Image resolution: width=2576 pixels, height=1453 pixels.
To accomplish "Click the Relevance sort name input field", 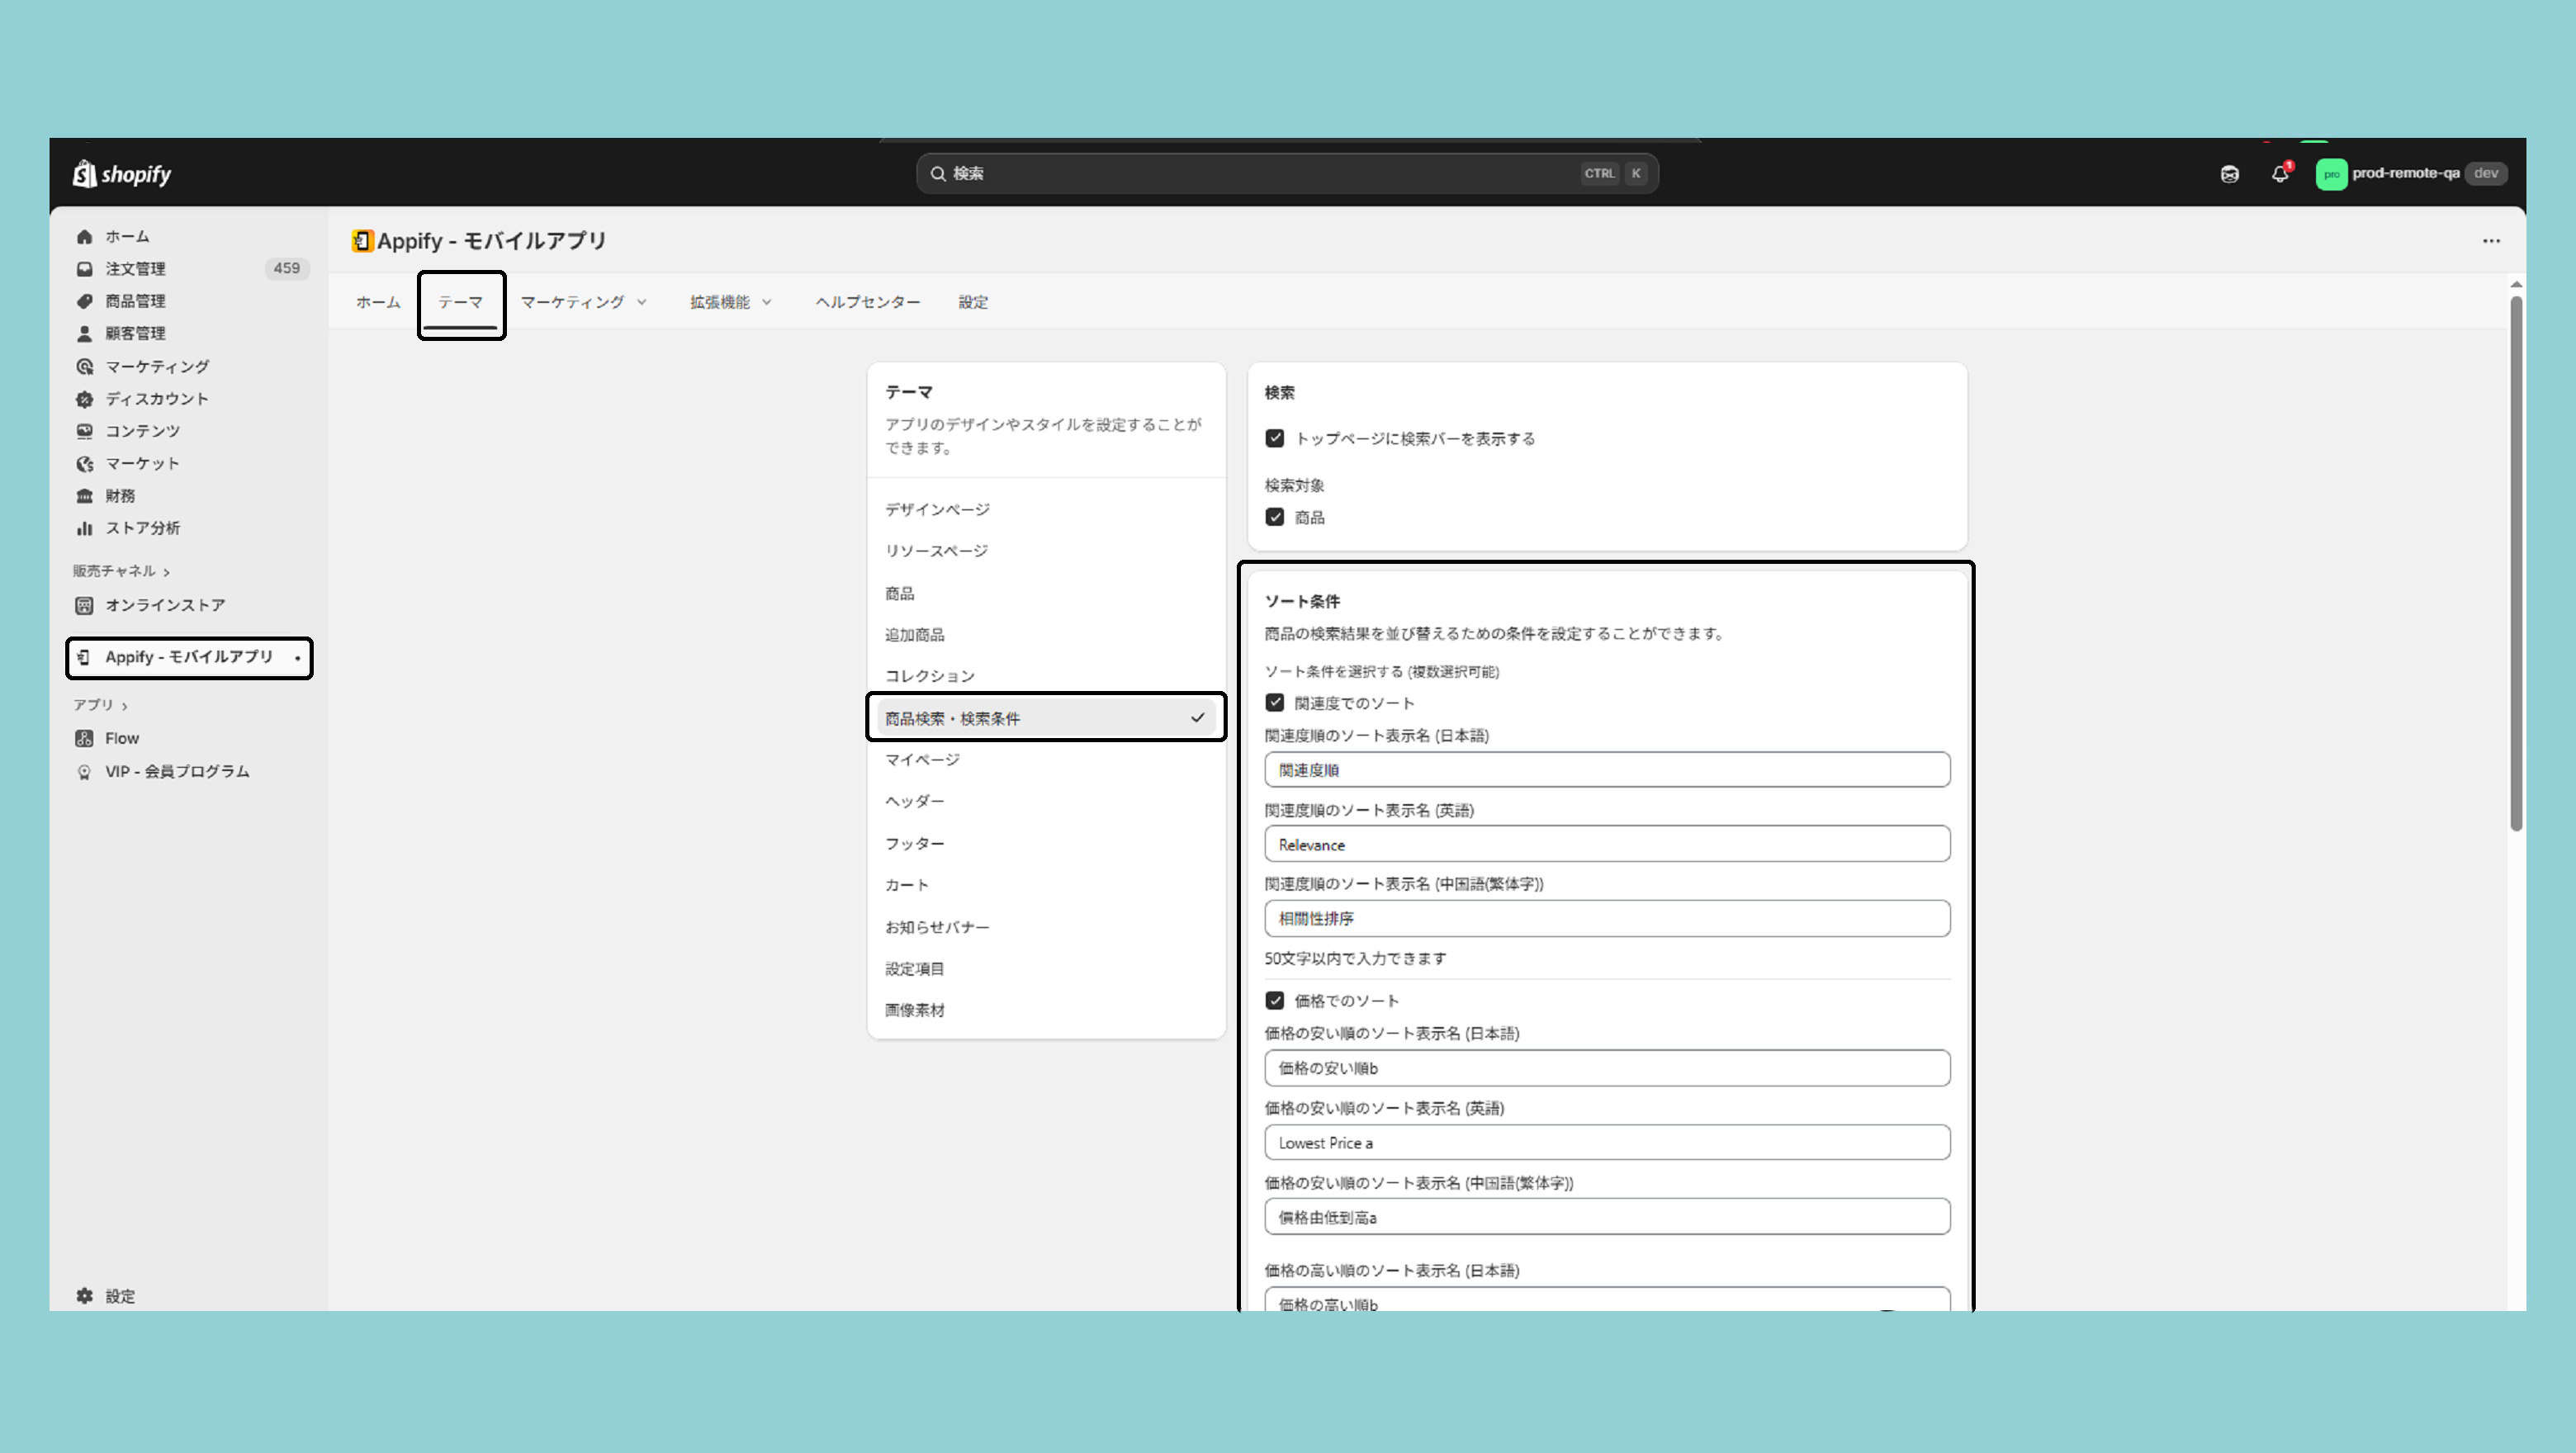I will tap(1606, 844).
